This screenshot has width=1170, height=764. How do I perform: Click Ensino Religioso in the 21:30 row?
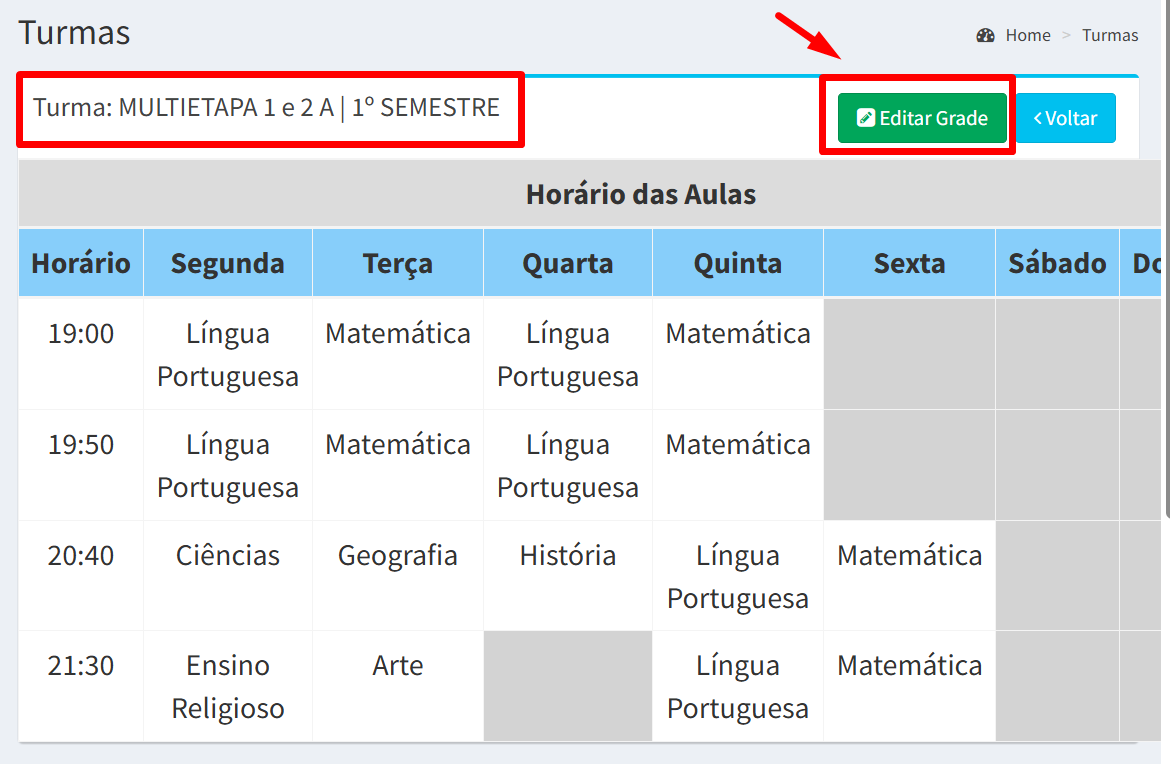[228, 686]
